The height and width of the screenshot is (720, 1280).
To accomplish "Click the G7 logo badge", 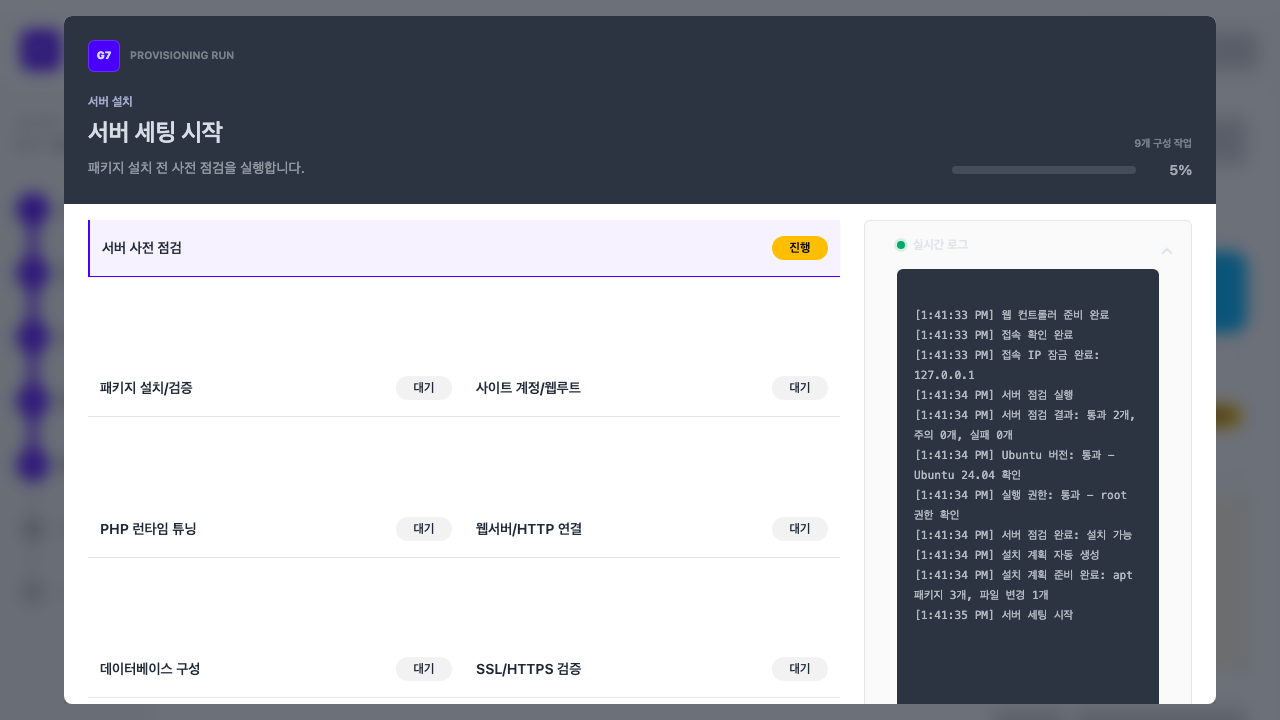I will coord(104,56).
